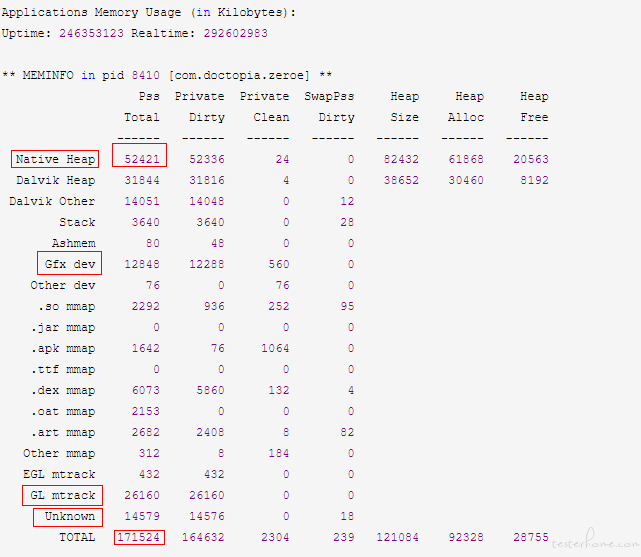Select Gfx dev Pss Total 12848
The width and height of the screenshot is (641, 557).
[x=142, y=264]
